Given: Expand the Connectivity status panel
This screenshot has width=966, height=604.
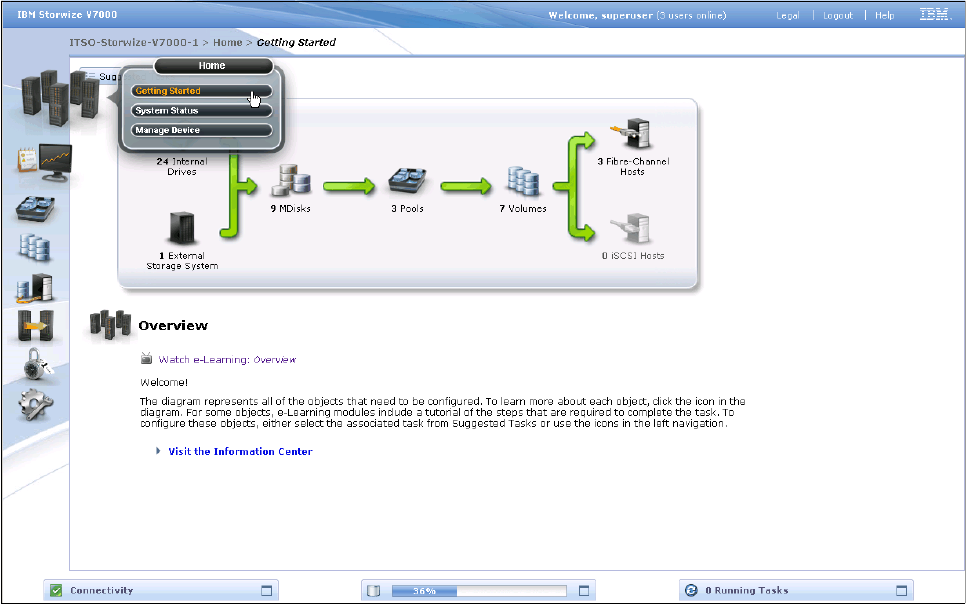Looking at the screenshot, I should pyautogui.click(x=266, y=591).
